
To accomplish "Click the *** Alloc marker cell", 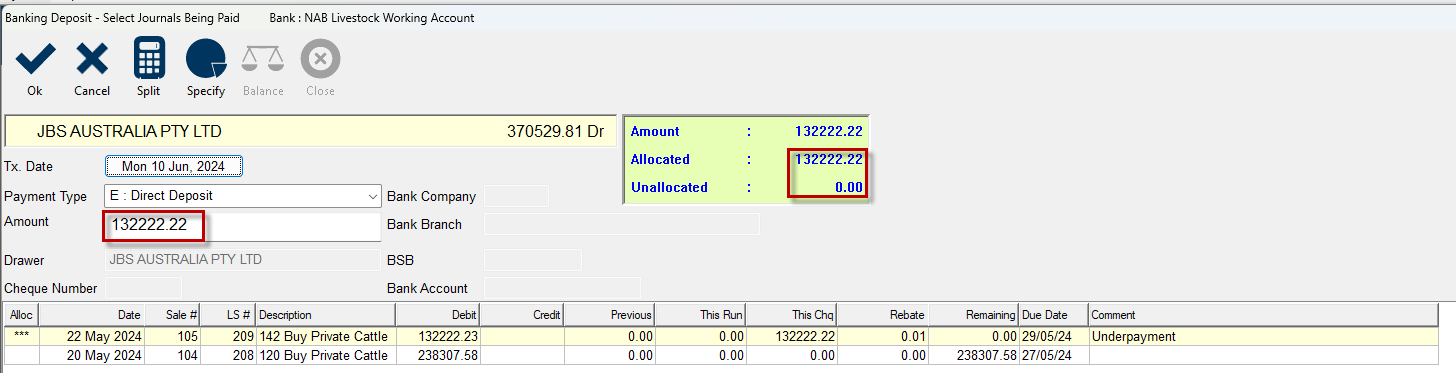I will pos(20,337).
